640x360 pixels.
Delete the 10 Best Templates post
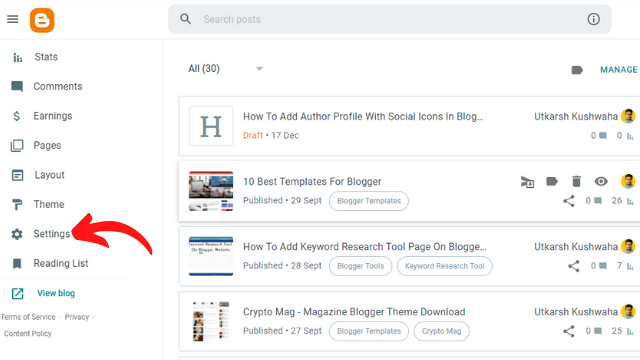pyautogui.click(x=576, y=181)
